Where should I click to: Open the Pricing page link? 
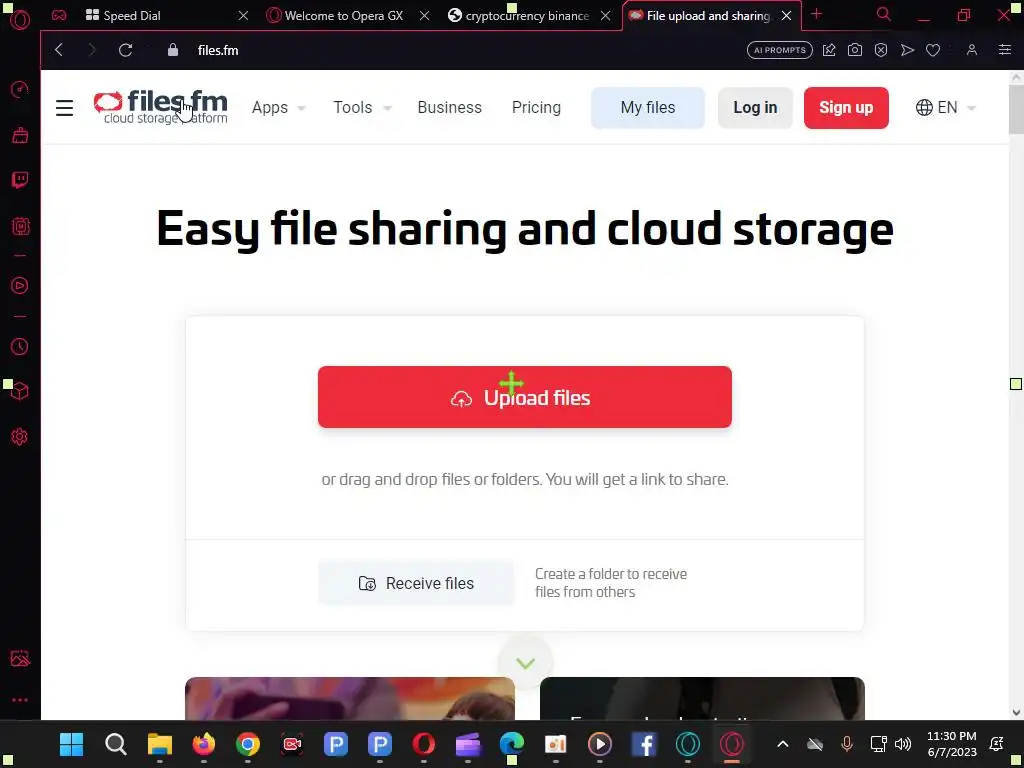536,108
